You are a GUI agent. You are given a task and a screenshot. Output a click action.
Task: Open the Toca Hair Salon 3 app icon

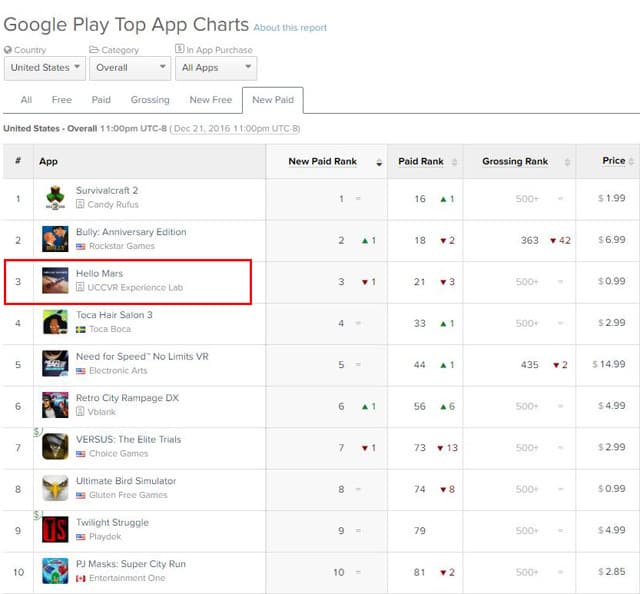pyautogui.click(x=55, y=322)
